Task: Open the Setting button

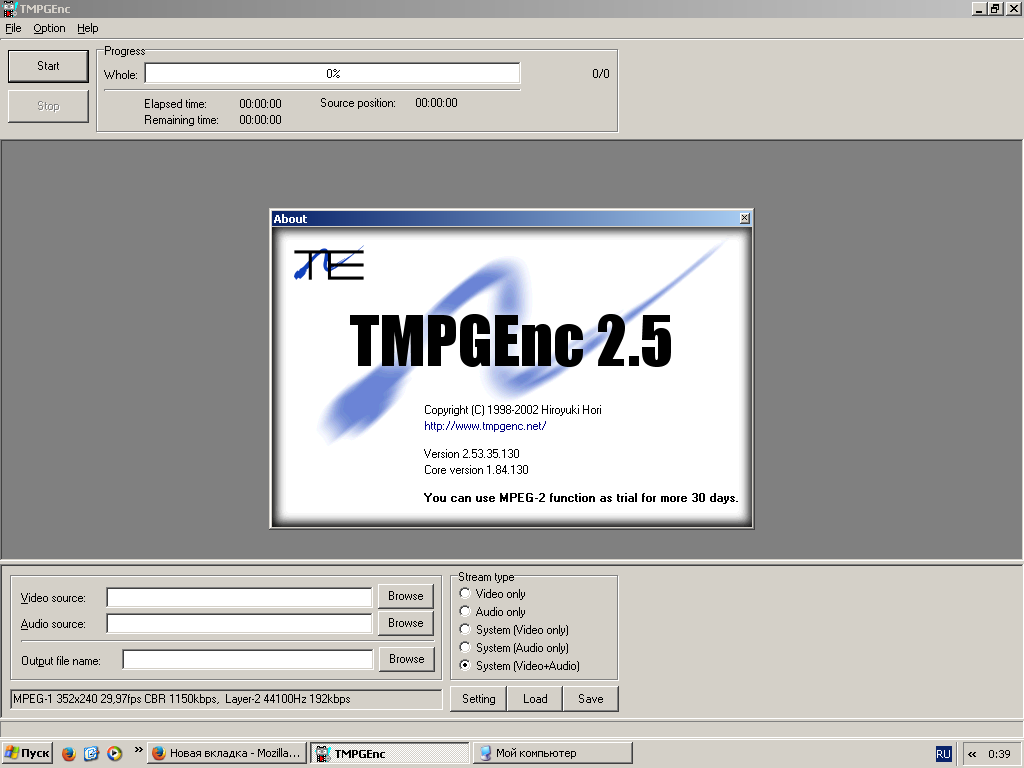Action: point(479,699)
